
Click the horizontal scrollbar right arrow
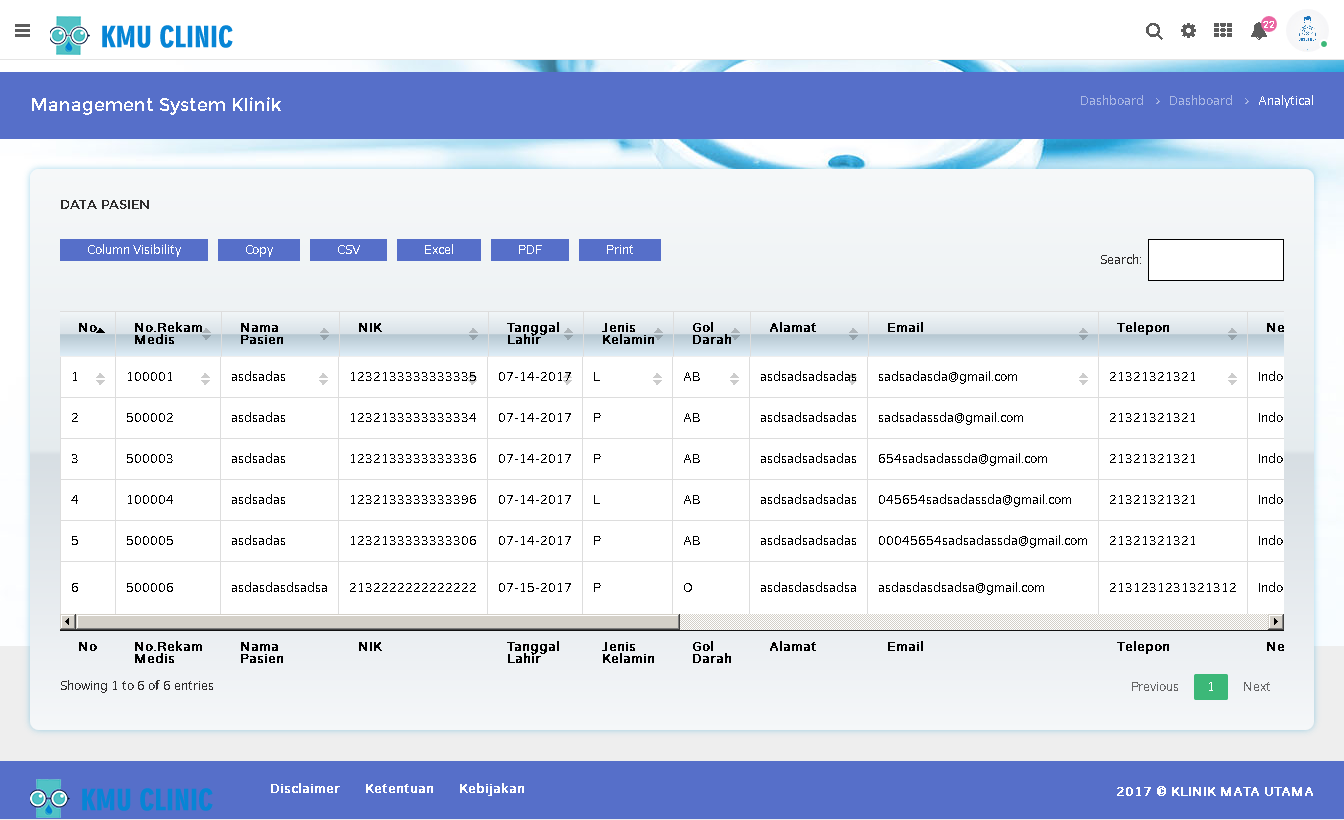pos(1276,622)
